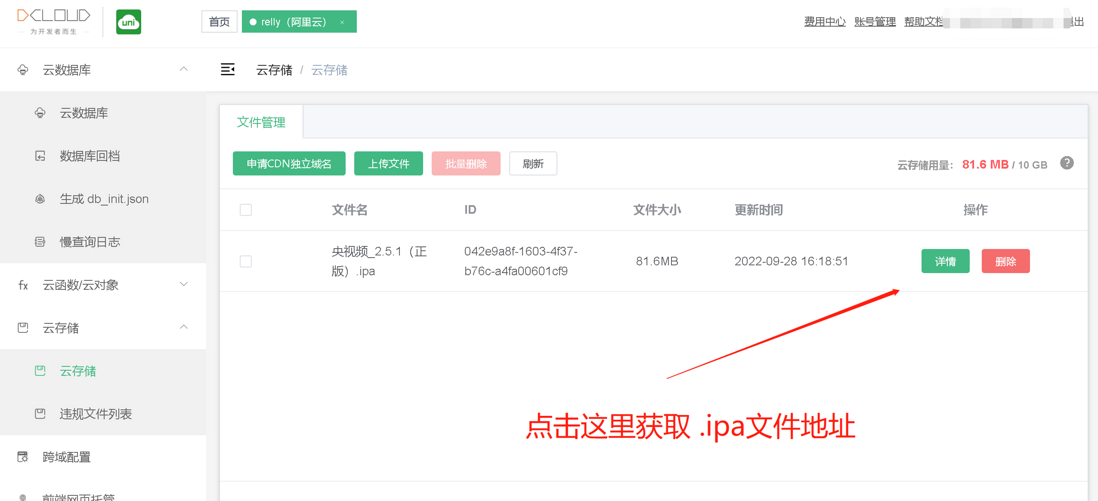Click the first 云存储 breadcrumb
Viewport: 1098px width, 501px height.
274,69
